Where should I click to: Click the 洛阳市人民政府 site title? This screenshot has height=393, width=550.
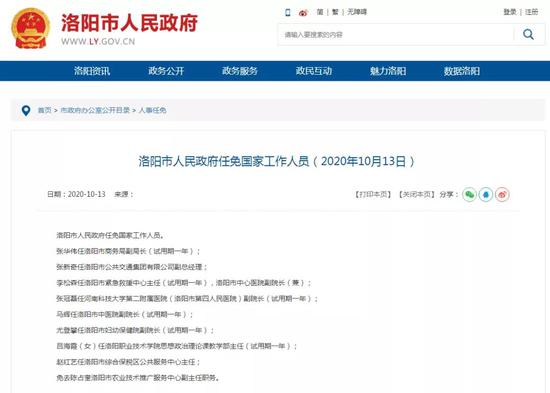coord(129,23)
